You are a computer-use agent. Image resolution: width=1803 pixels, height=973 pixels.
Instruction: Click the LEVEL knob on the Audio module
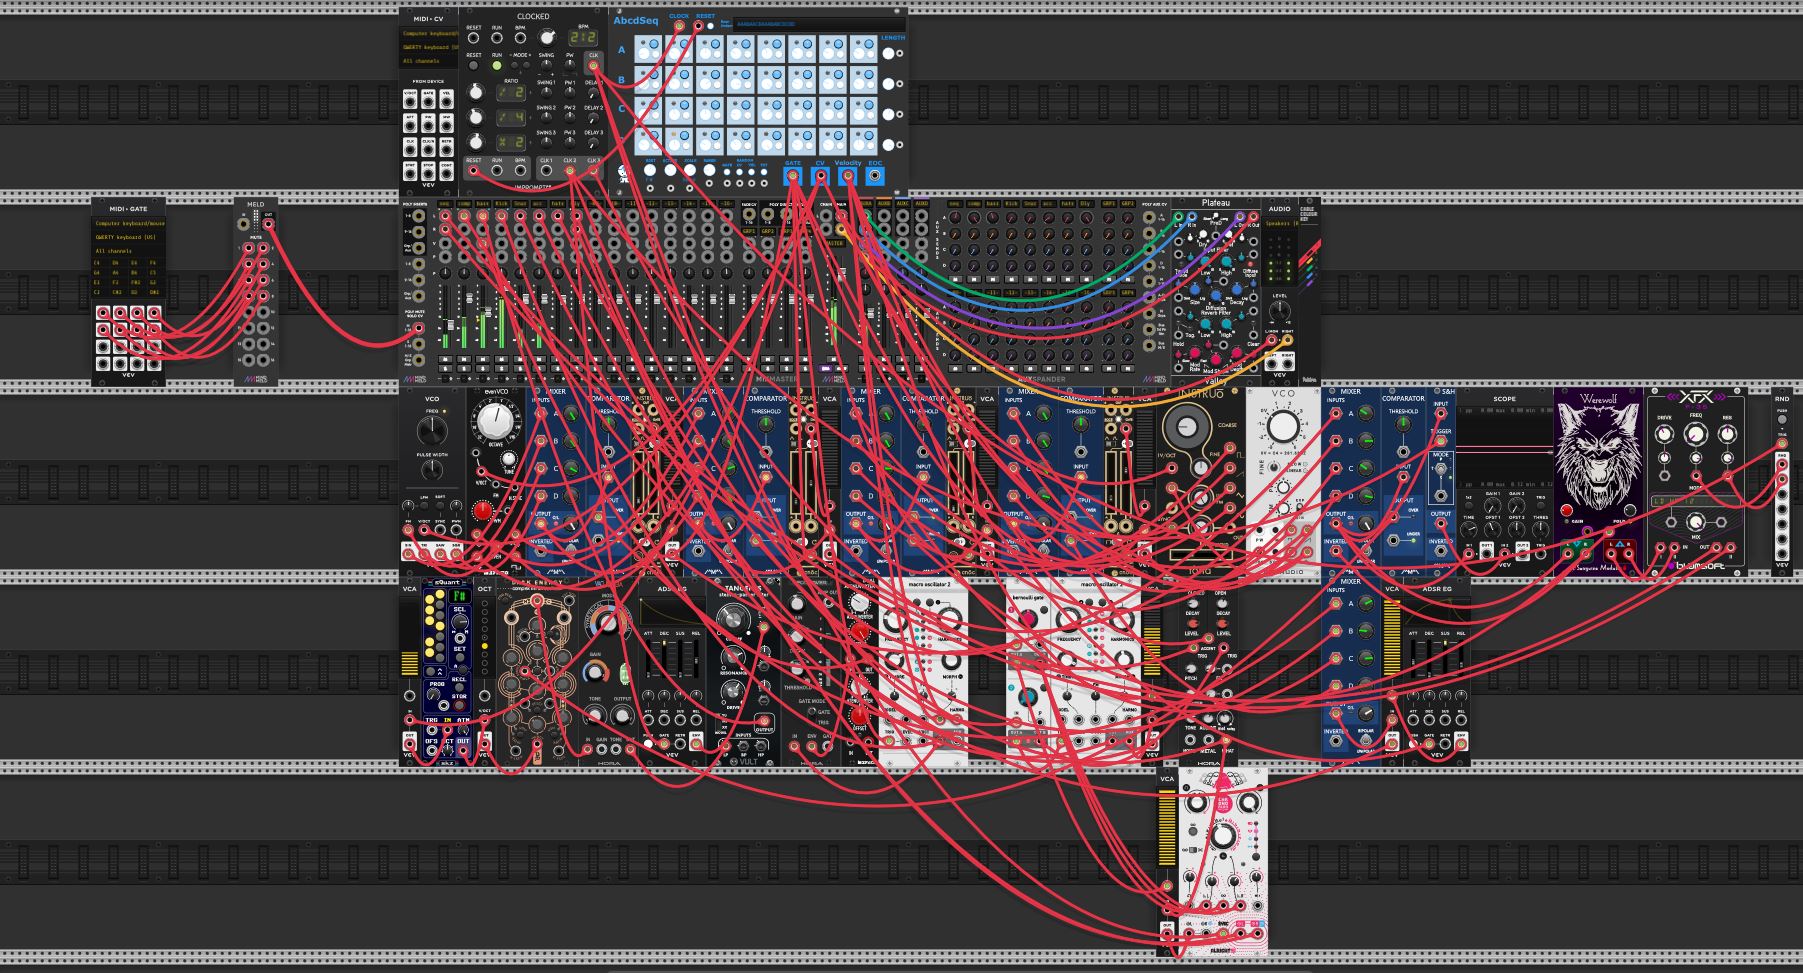point(1279,310)
